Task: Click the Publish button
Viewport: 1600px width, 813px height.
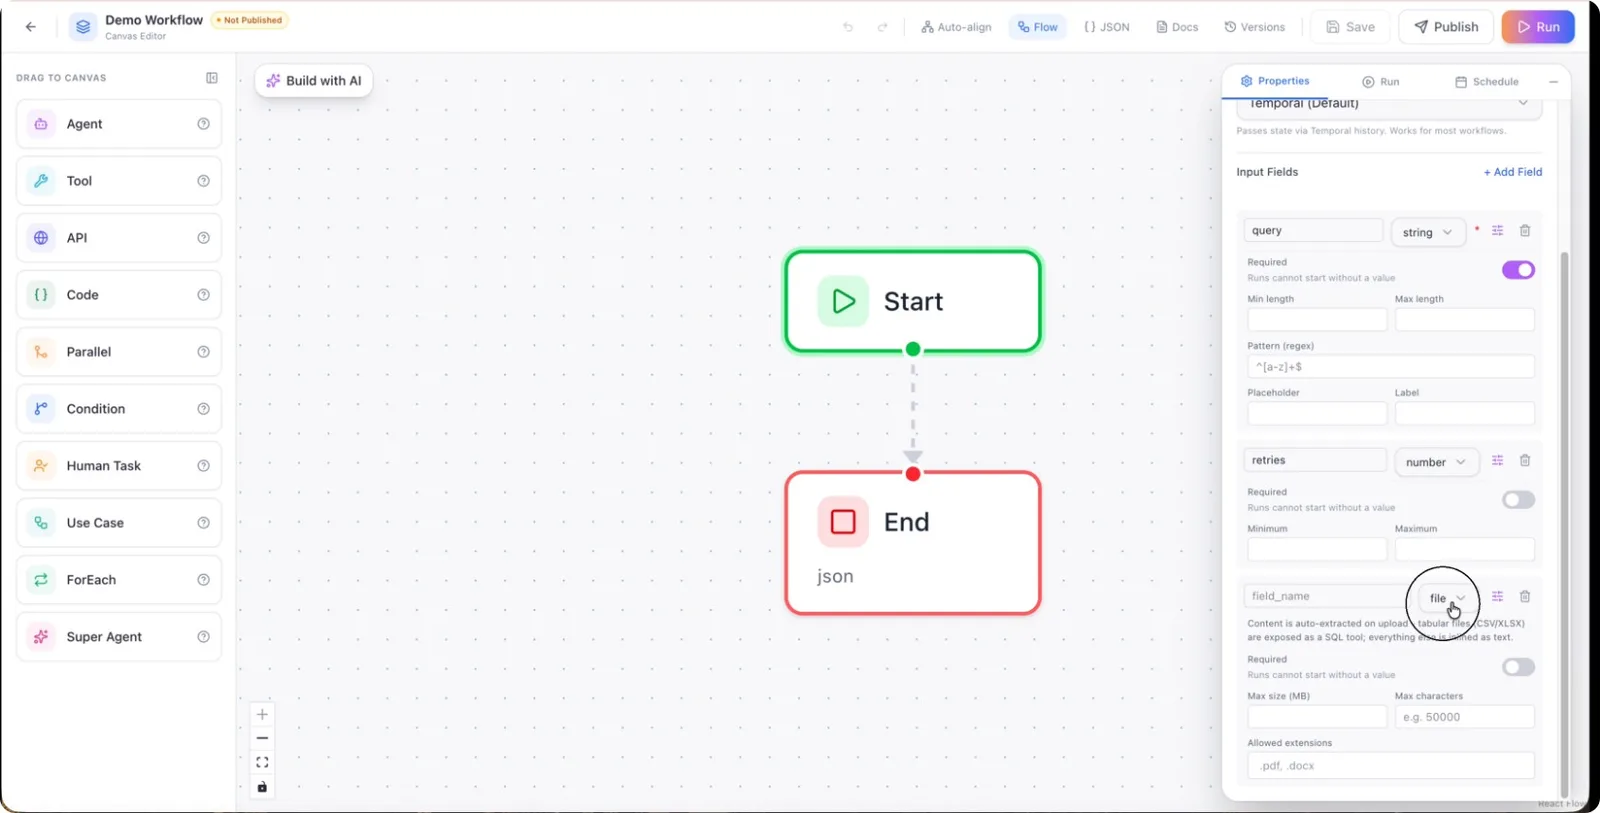Action: (x=1446, y=27)
